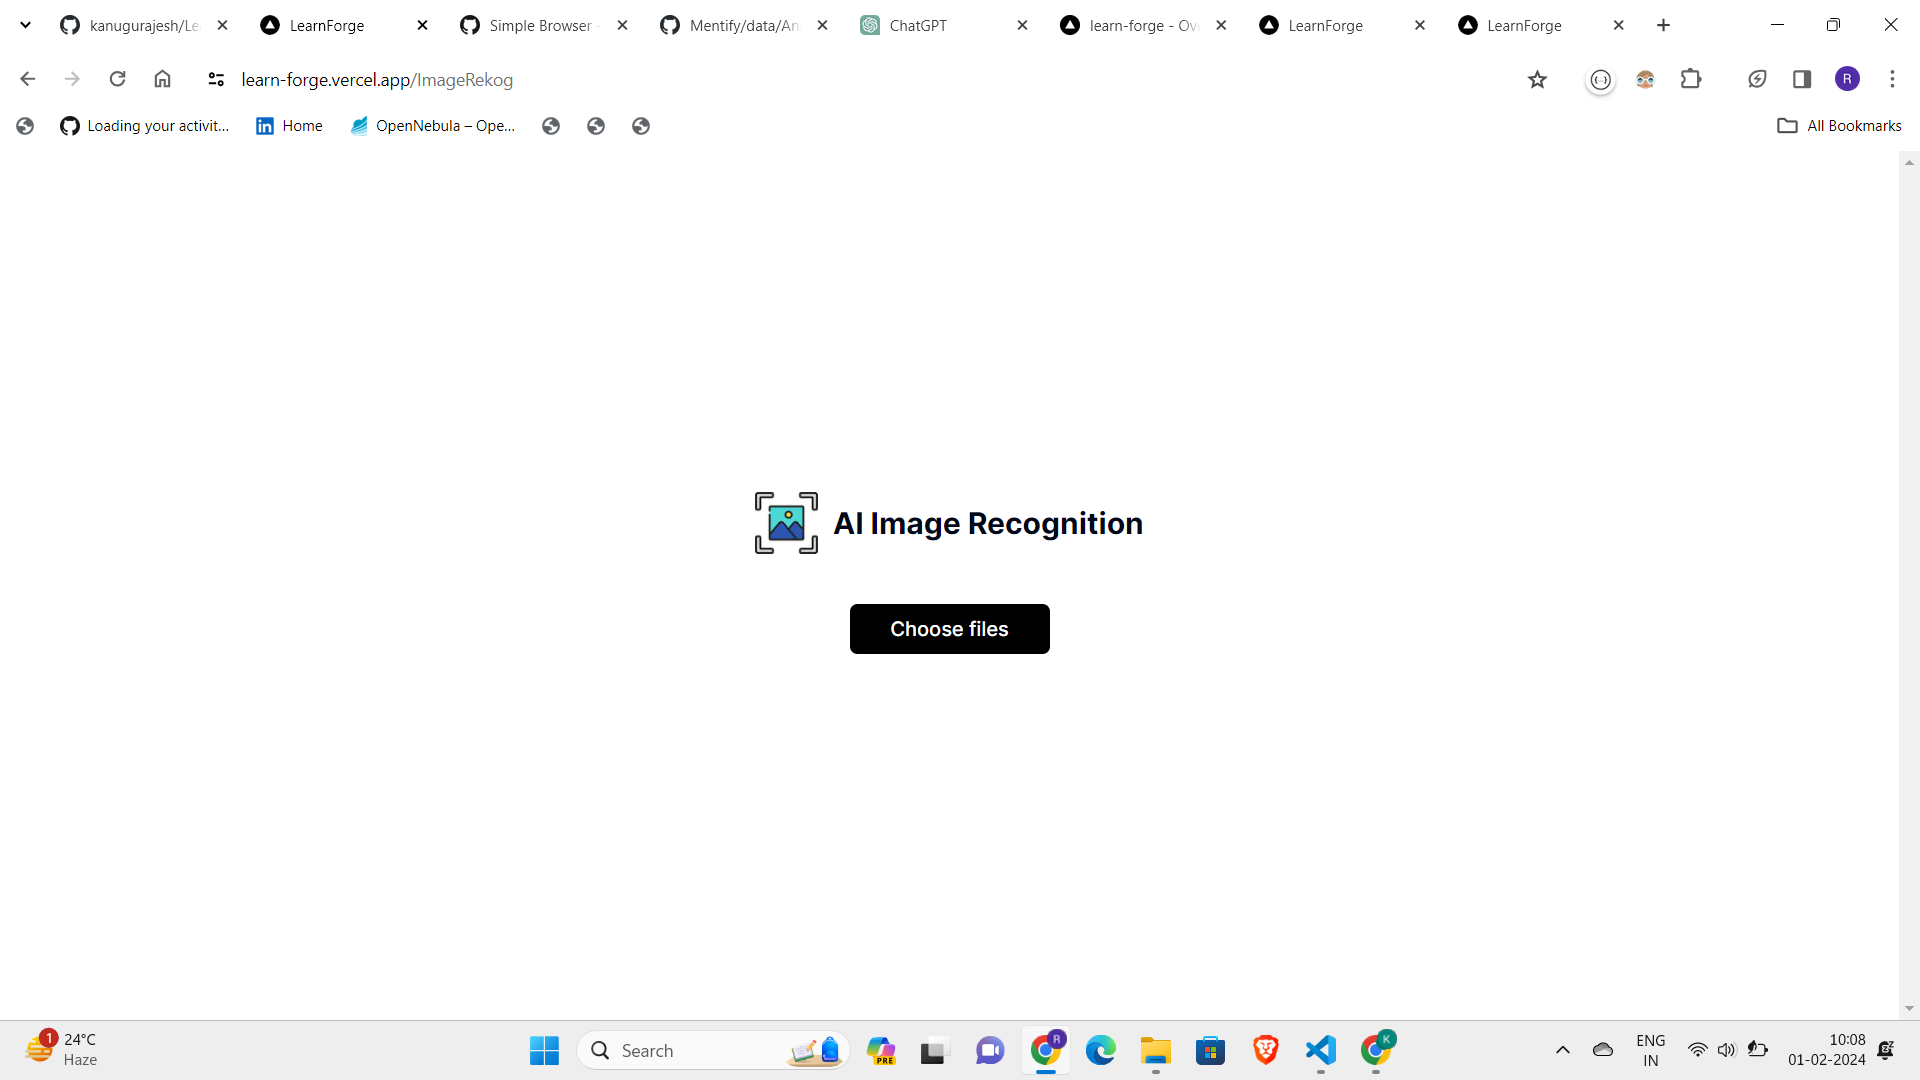Switch to the Simple Browser tab

click(x=540, y=26)
